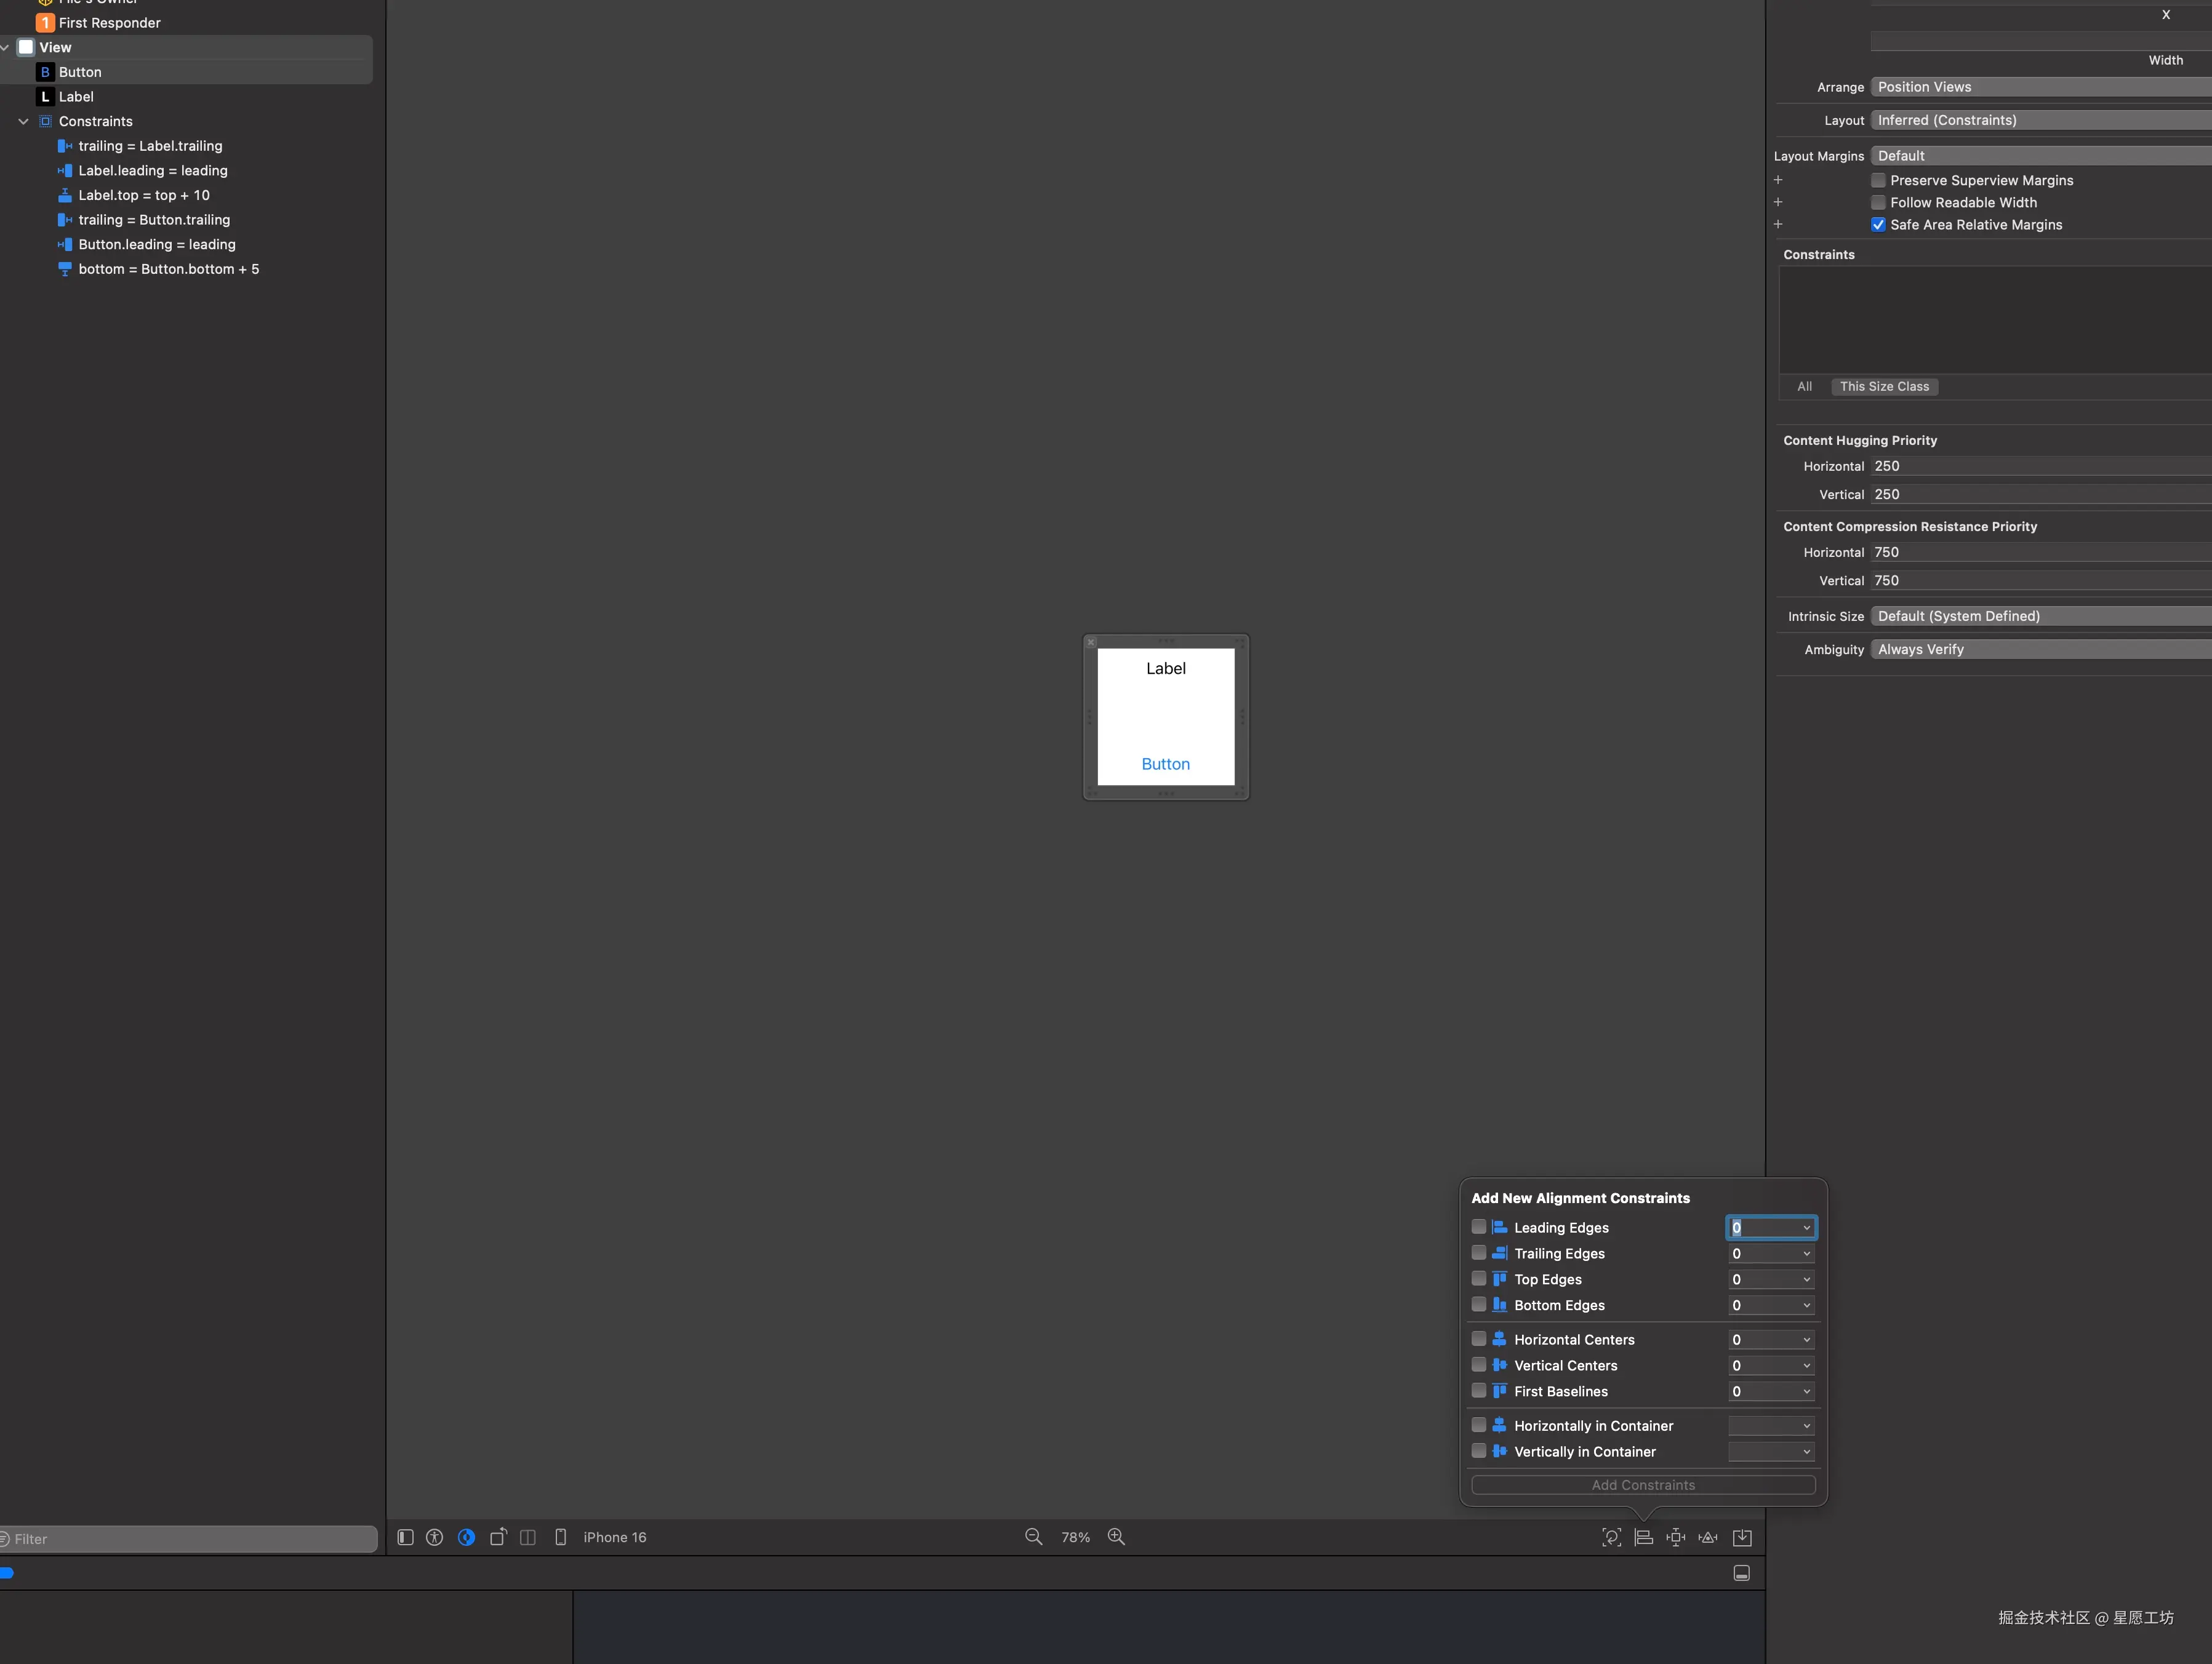Click the orientation rotate icon
Screen dimensions: 2212x1664
497,1537
